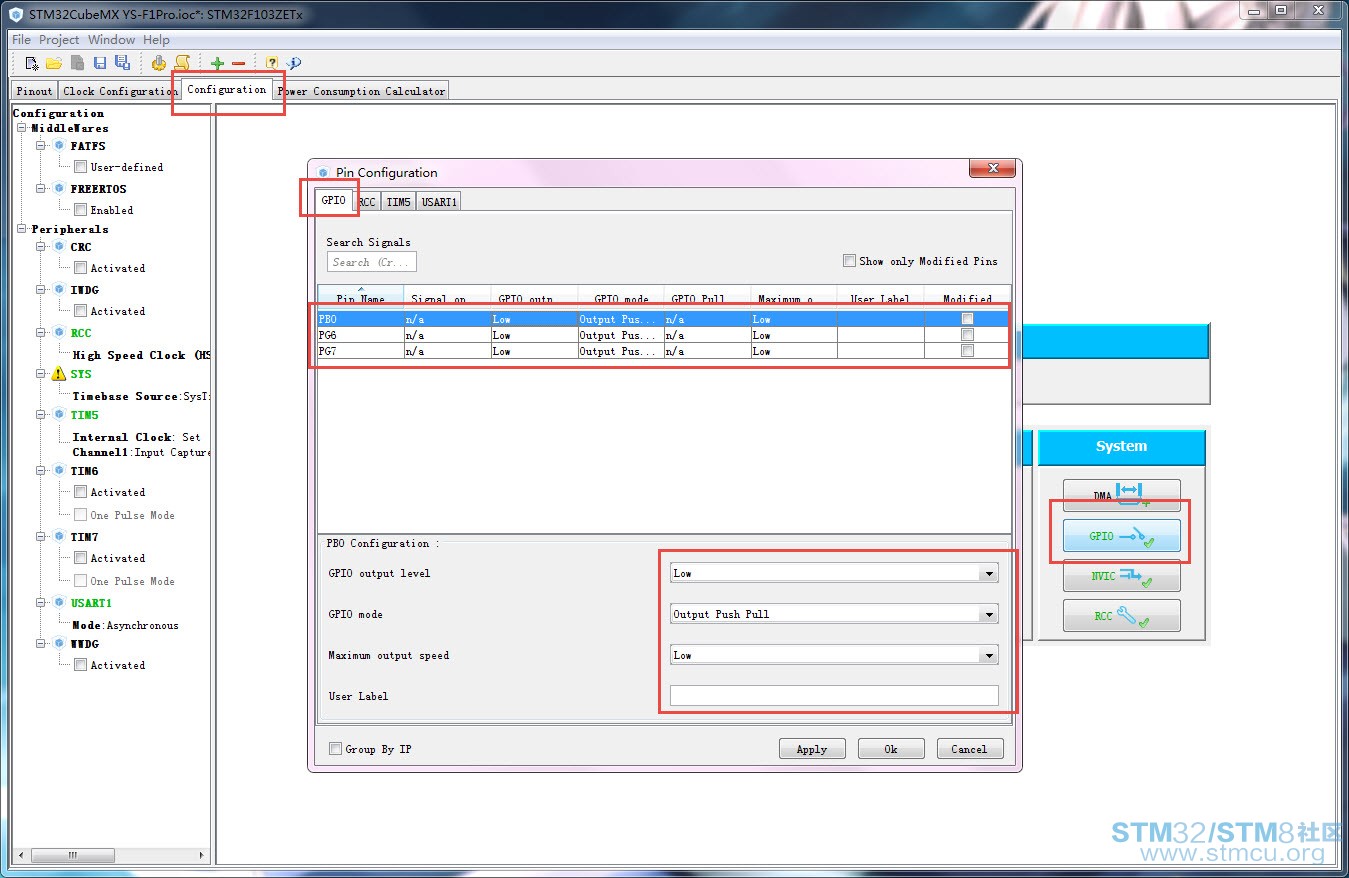Viewport: 1349px width, 878px height.
Task: Click the Ok button
Action: pyautogui.click(x=890, y=749)
